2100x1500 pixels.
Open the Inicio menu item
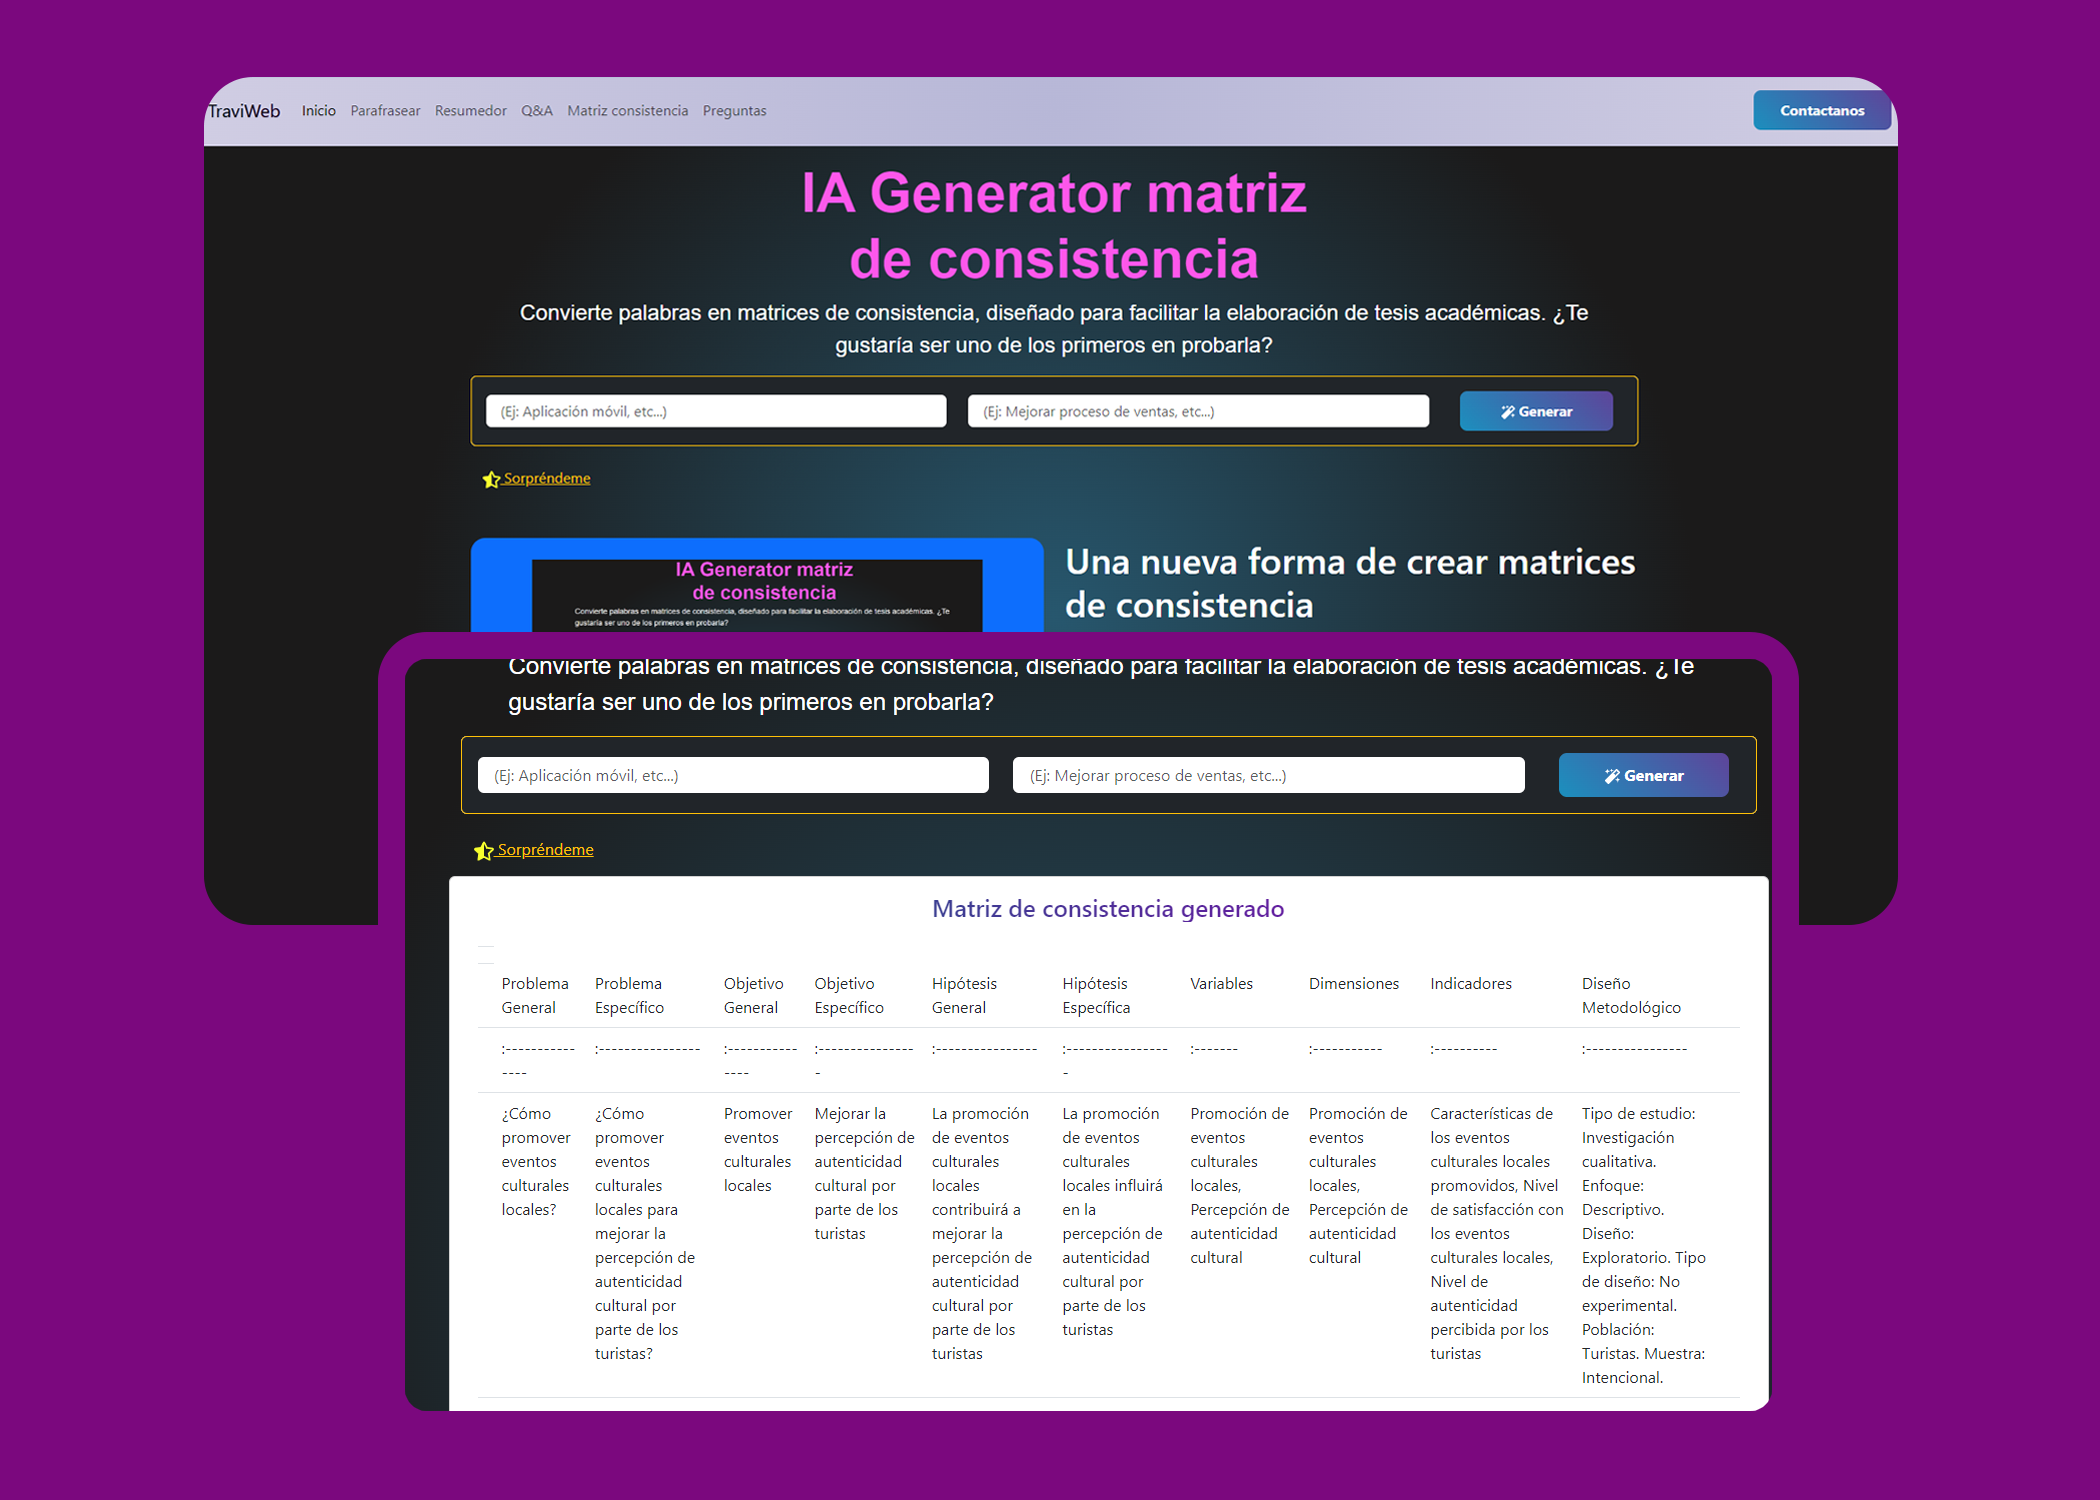(x=318, y=111)
